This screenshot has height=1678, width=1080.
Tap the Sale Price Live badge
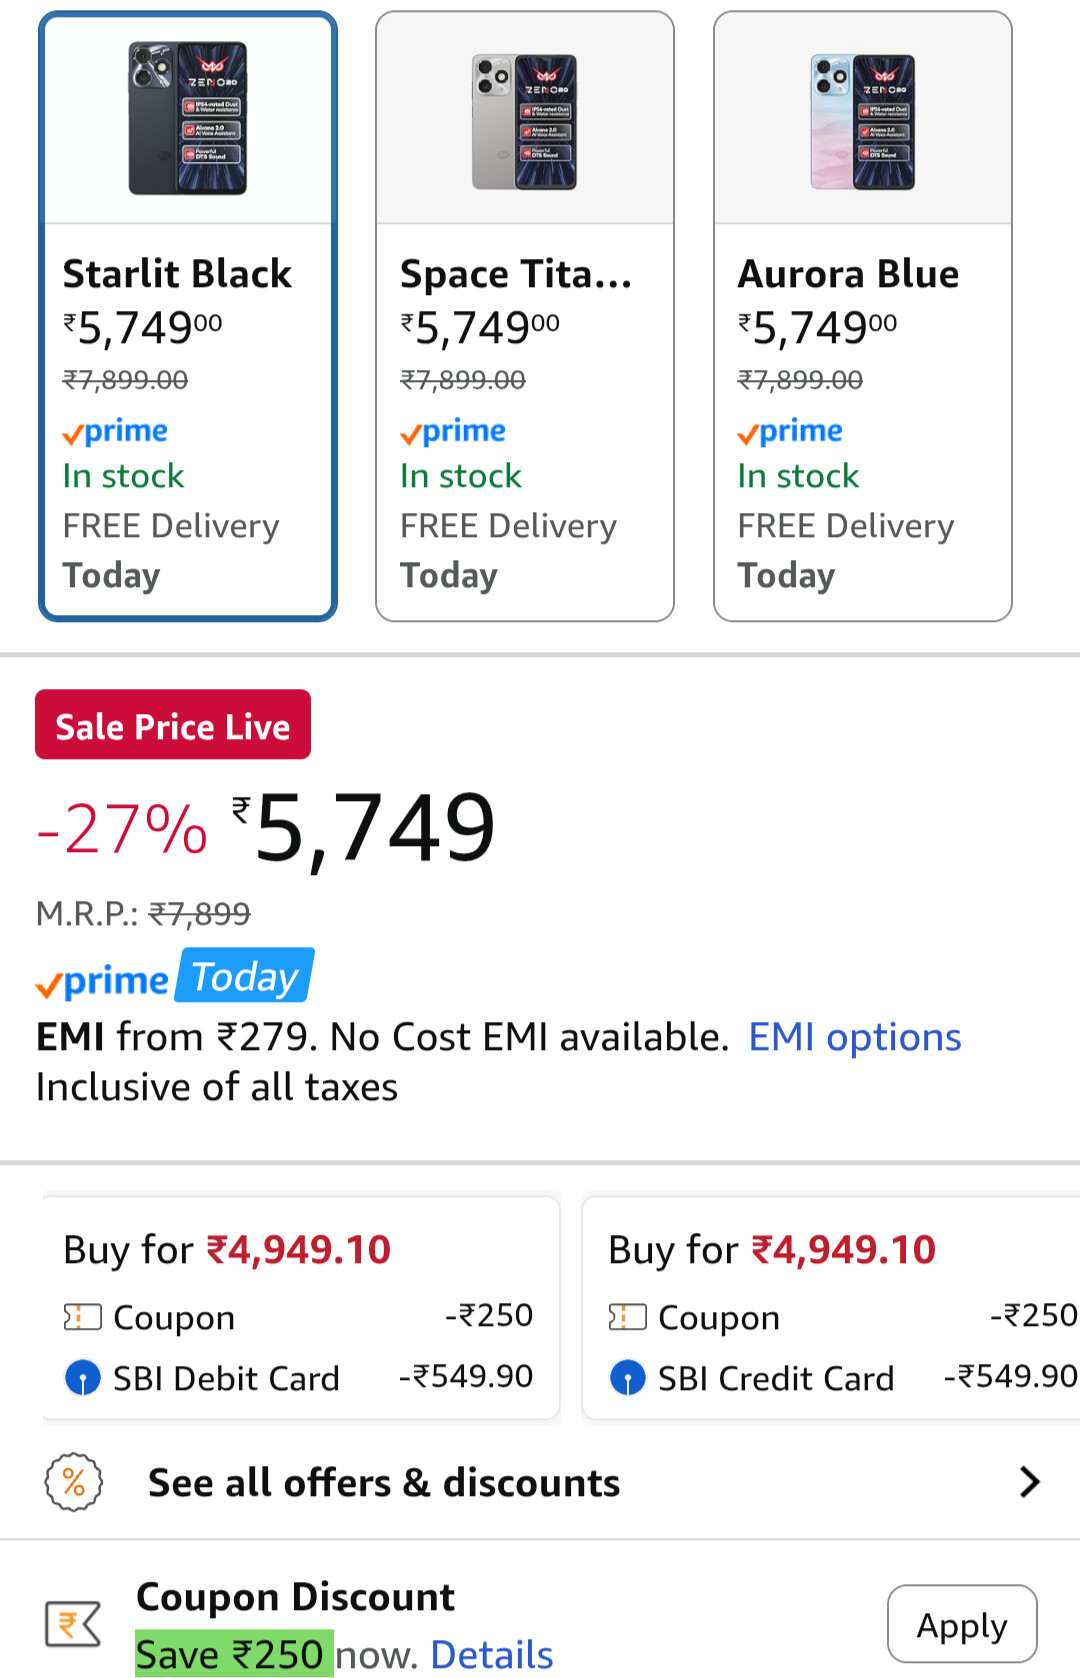(173, 725)
